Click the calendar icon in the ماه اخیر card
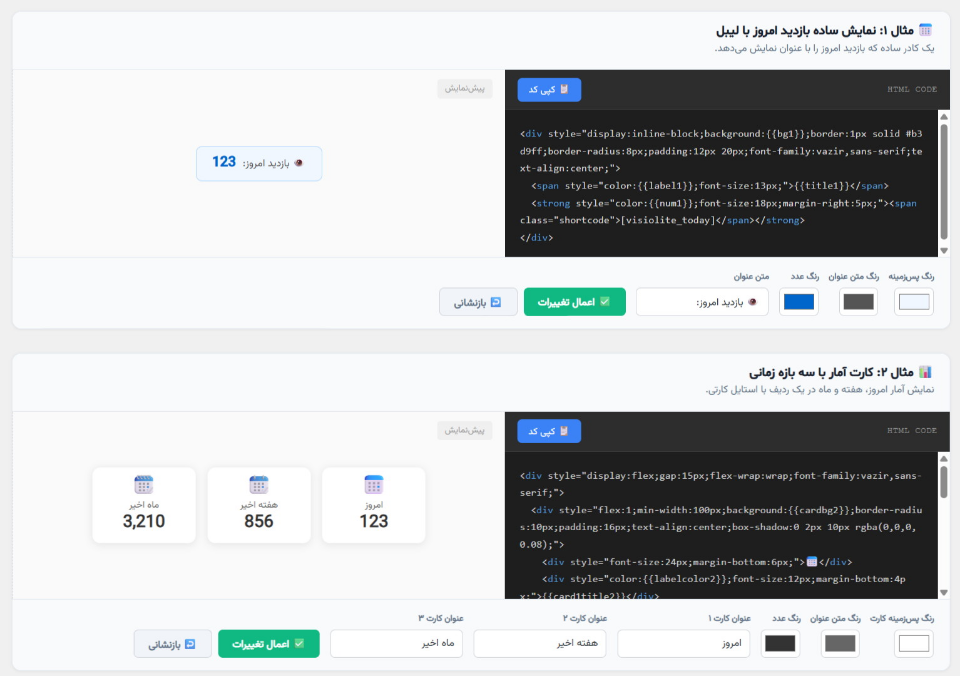This screenshot has width=960, height=676. [x=144, y=484]
